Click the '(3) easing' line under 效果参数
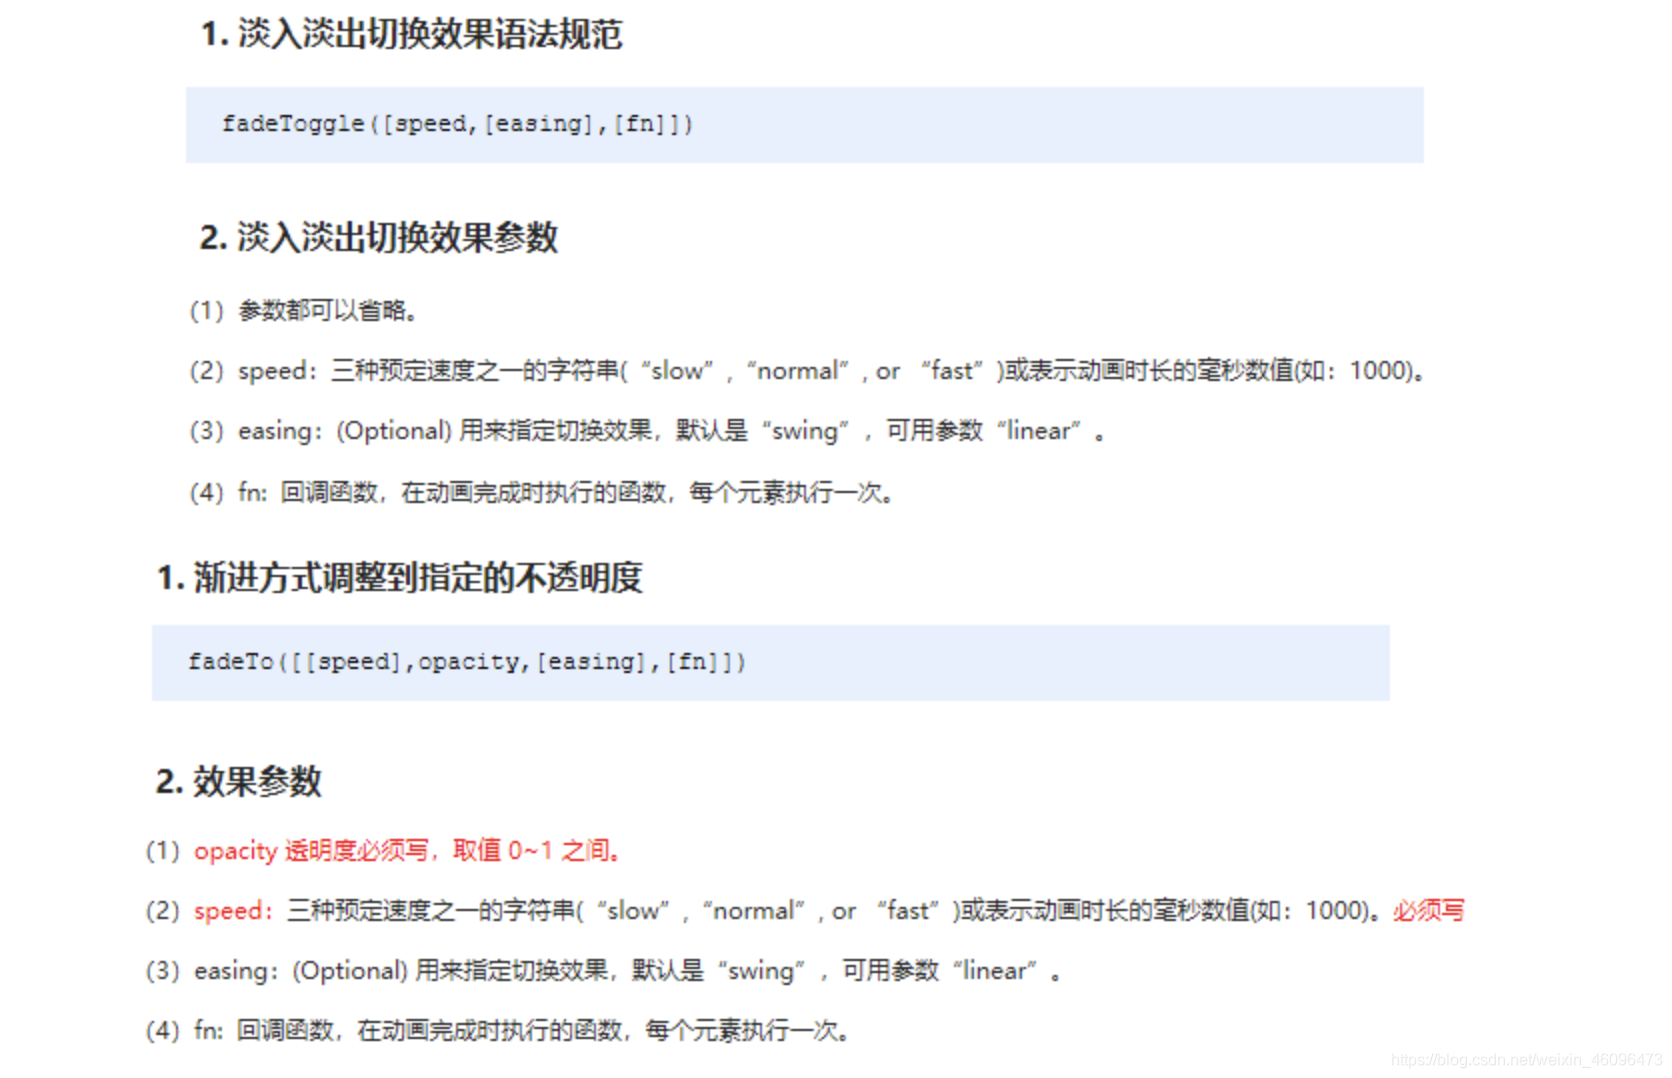The width and height of the screenshot is (1672, 1078). 603,971
